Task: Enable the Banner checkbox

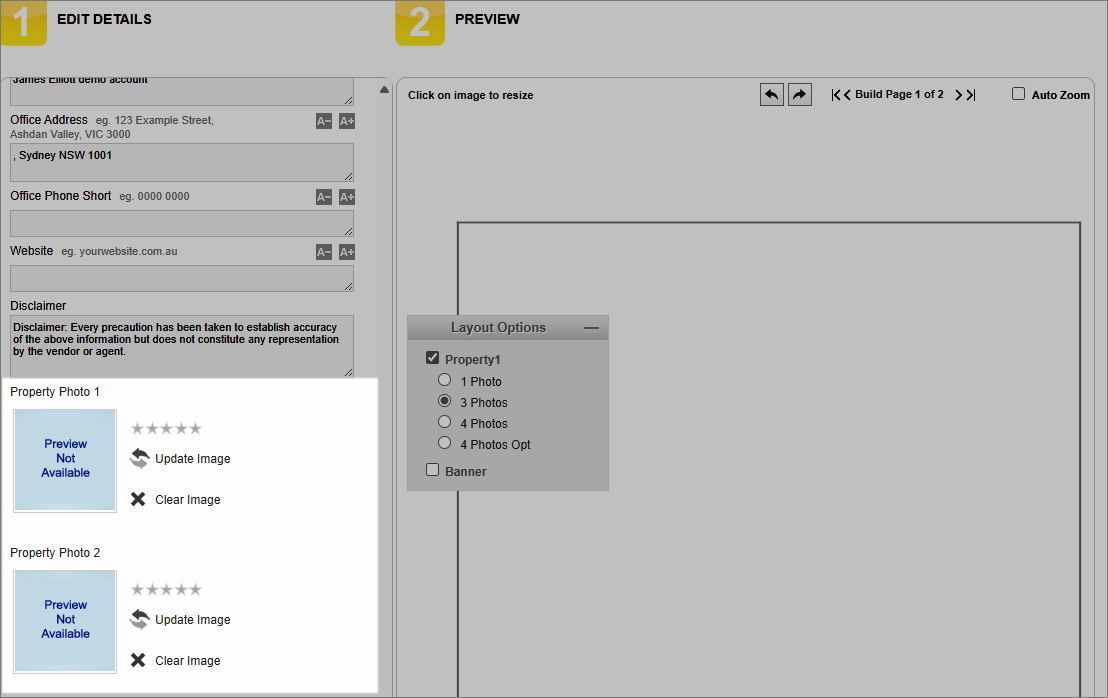Action: click(432, 470)
